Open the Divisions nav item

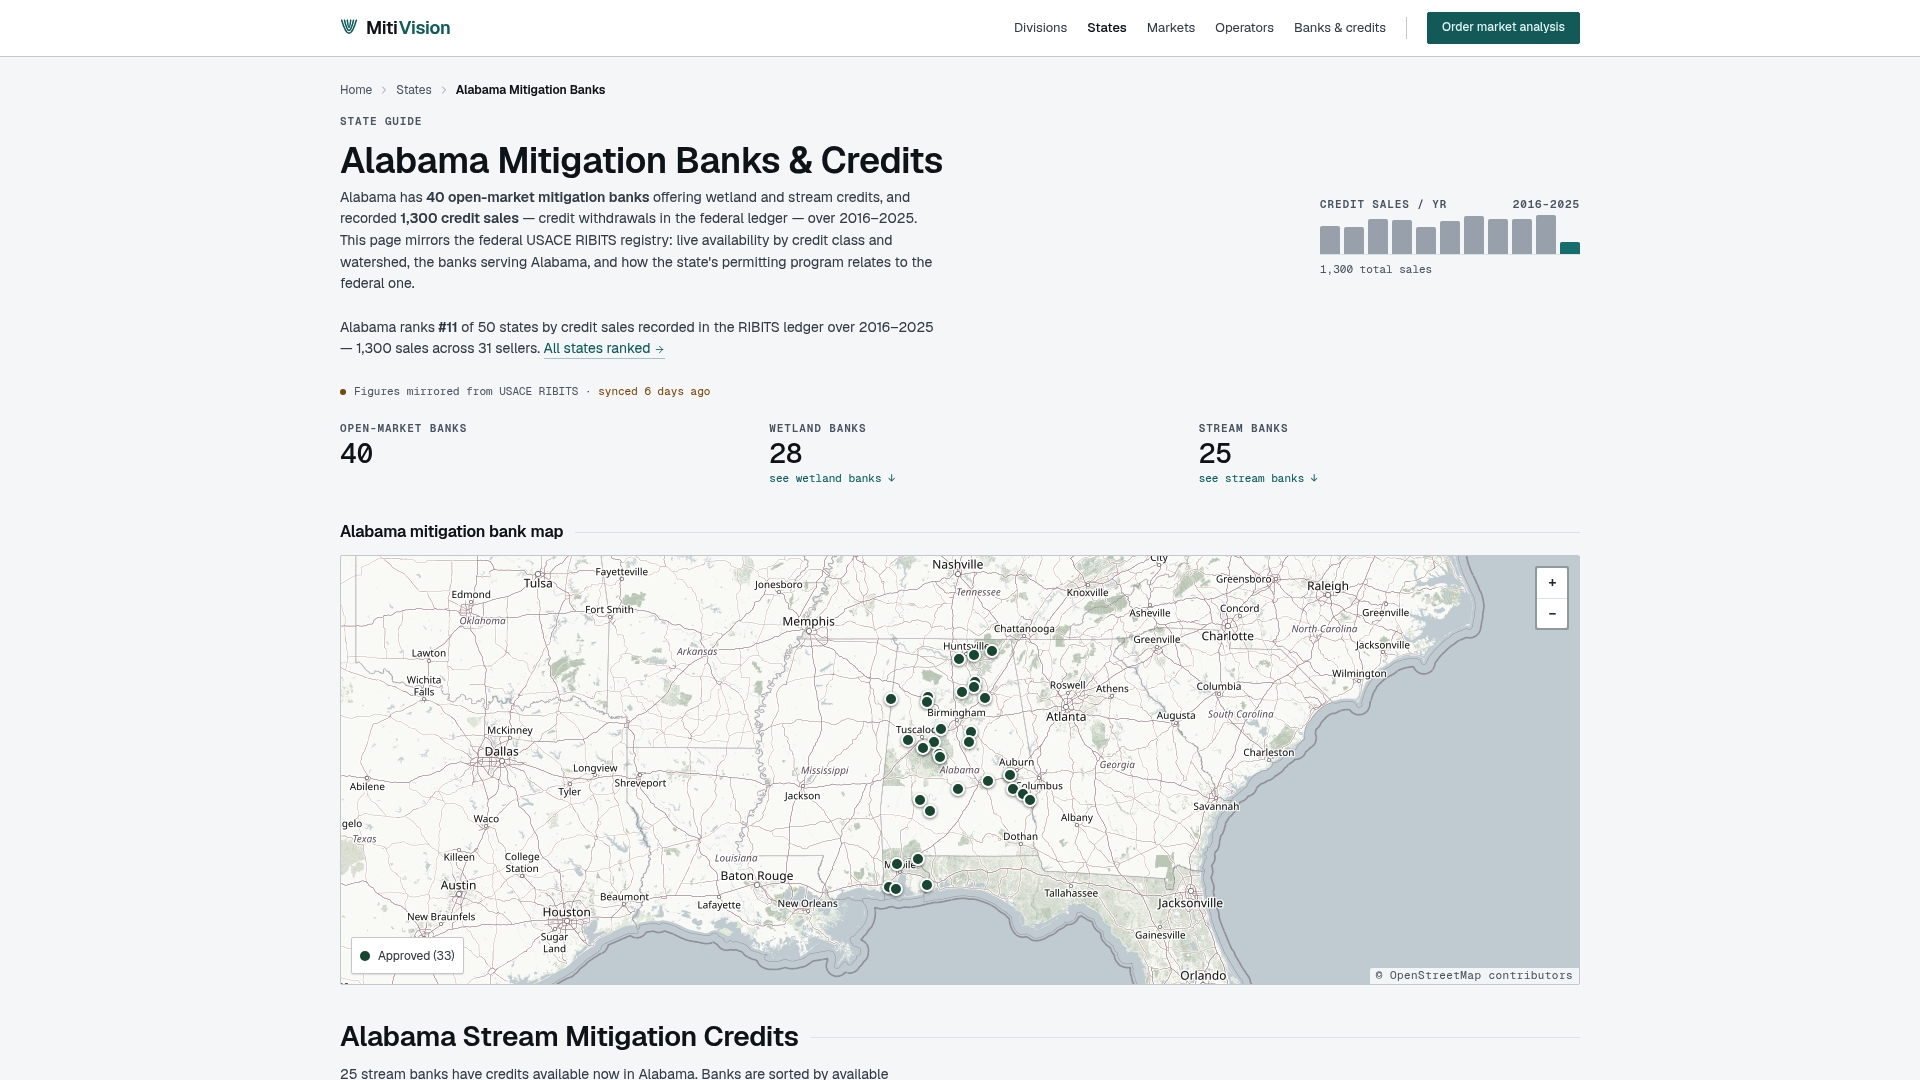point(1040,28)
